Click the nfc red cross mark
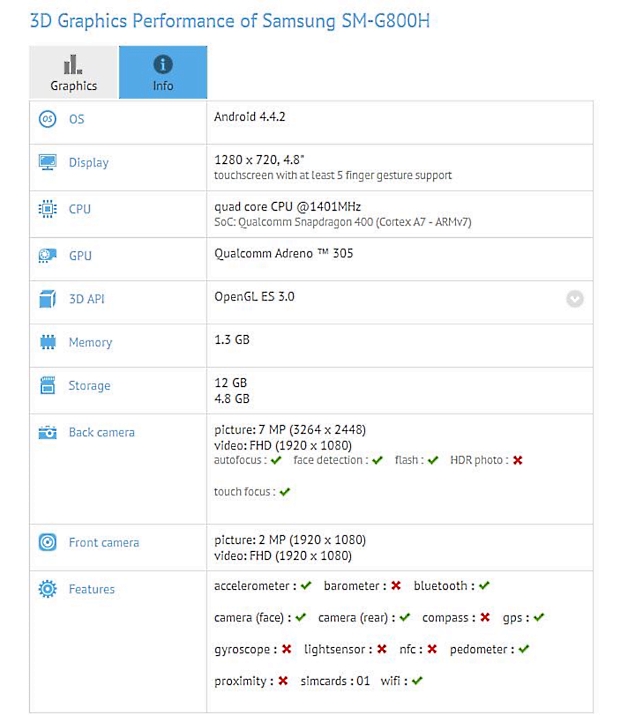This screenshot has height=715, width=628. (x=431, y=649)
